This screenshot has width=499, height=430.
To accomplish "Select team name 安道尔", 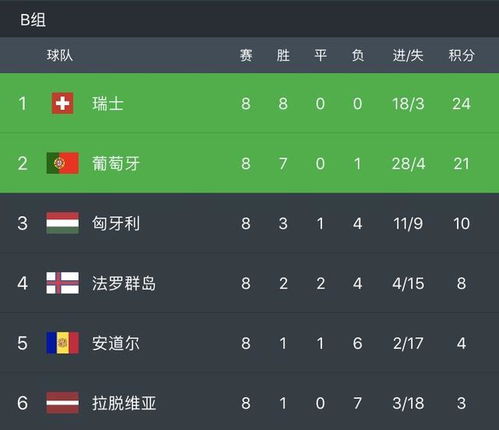I will click(116, 343).
